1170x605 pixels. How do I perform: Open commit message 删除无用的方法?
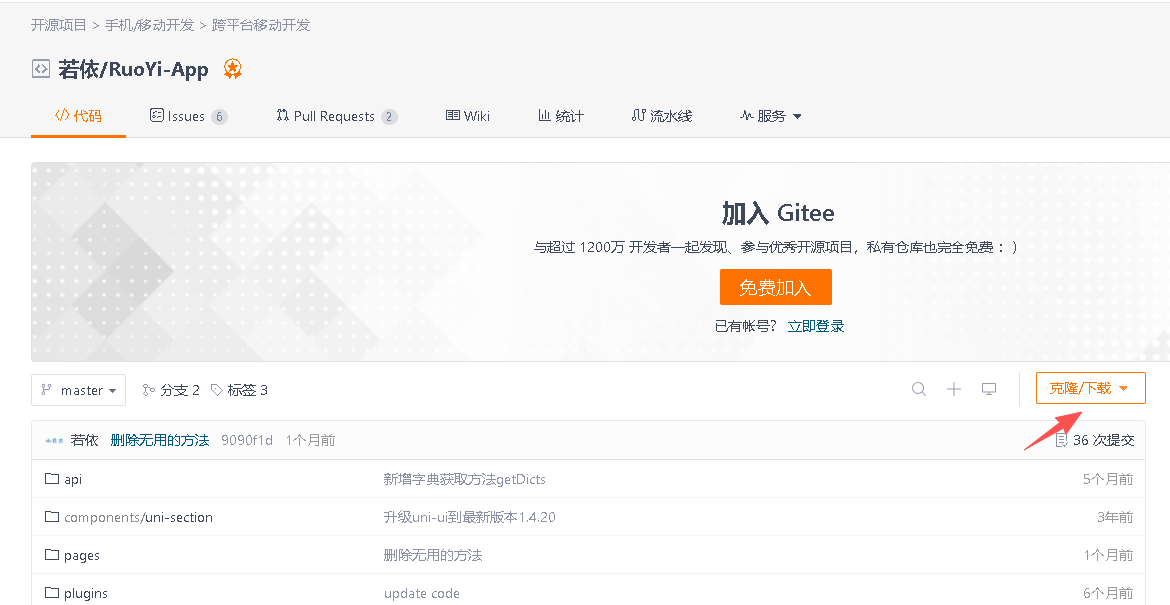click(160, 440)
